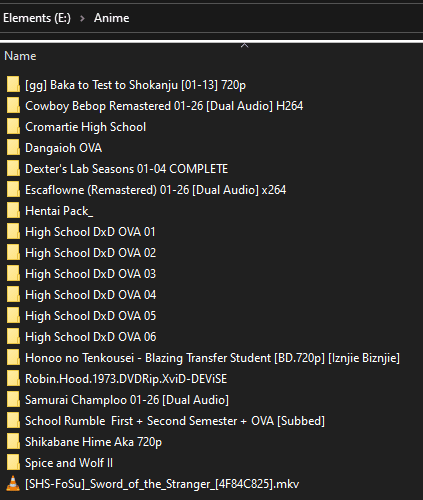
Task: Select the name "High School DxD OVA 03"
Action: (x=91, y=274)
